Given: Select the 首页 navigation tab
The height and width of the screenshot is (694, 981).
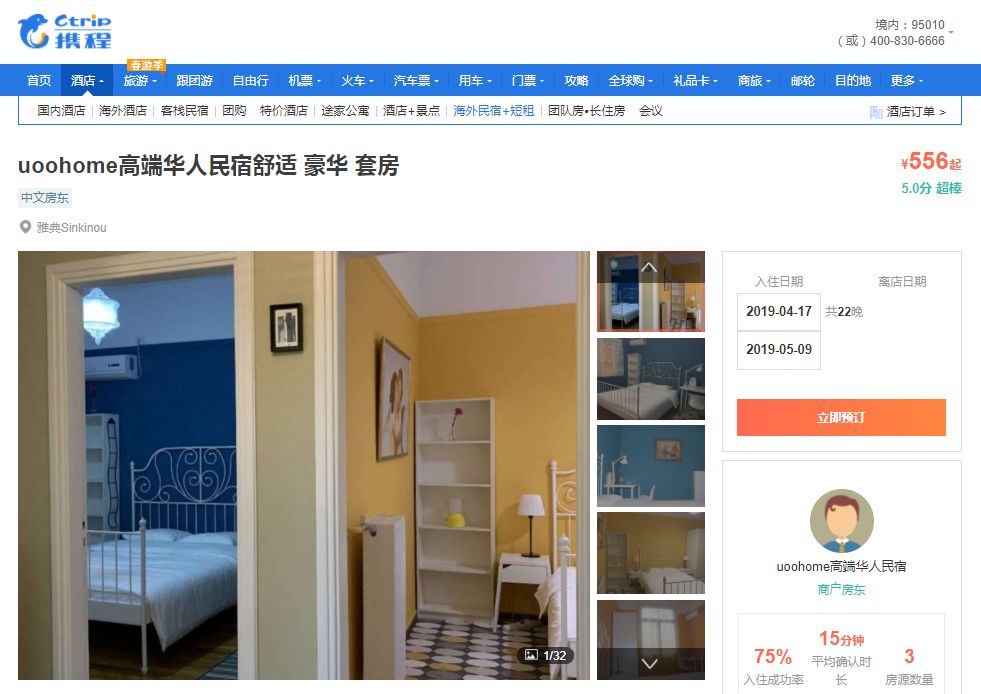Looking at the screenshot, I should pyautogui.click(x=39, y=81).
